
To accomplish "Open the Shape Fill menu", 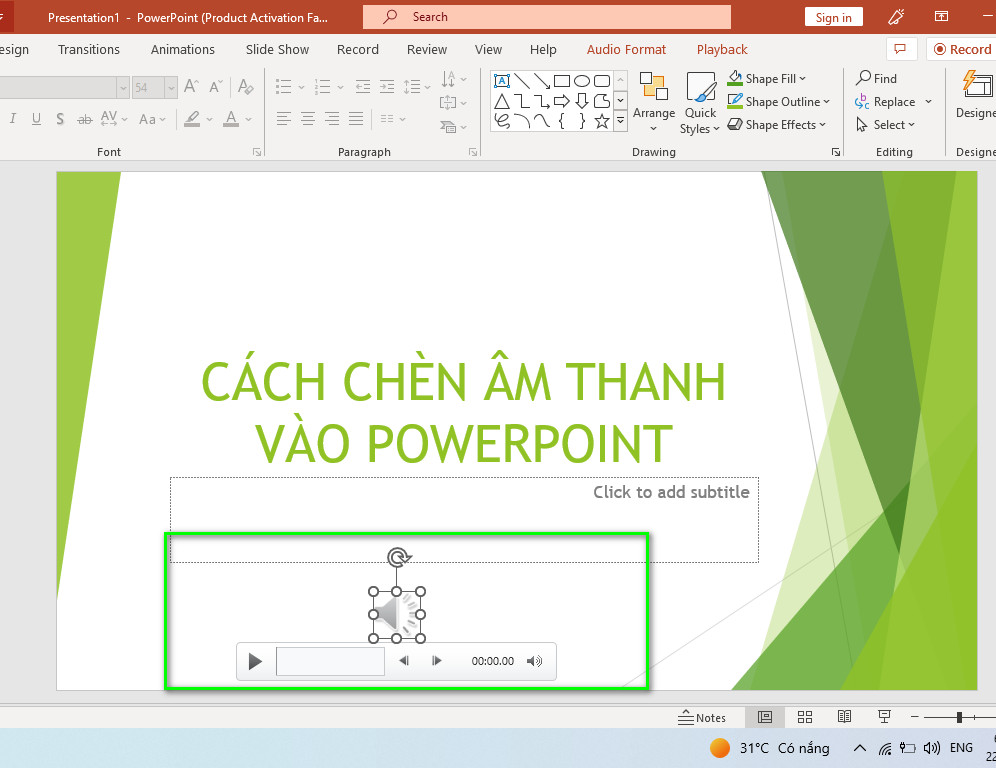I will pos(767,78).
